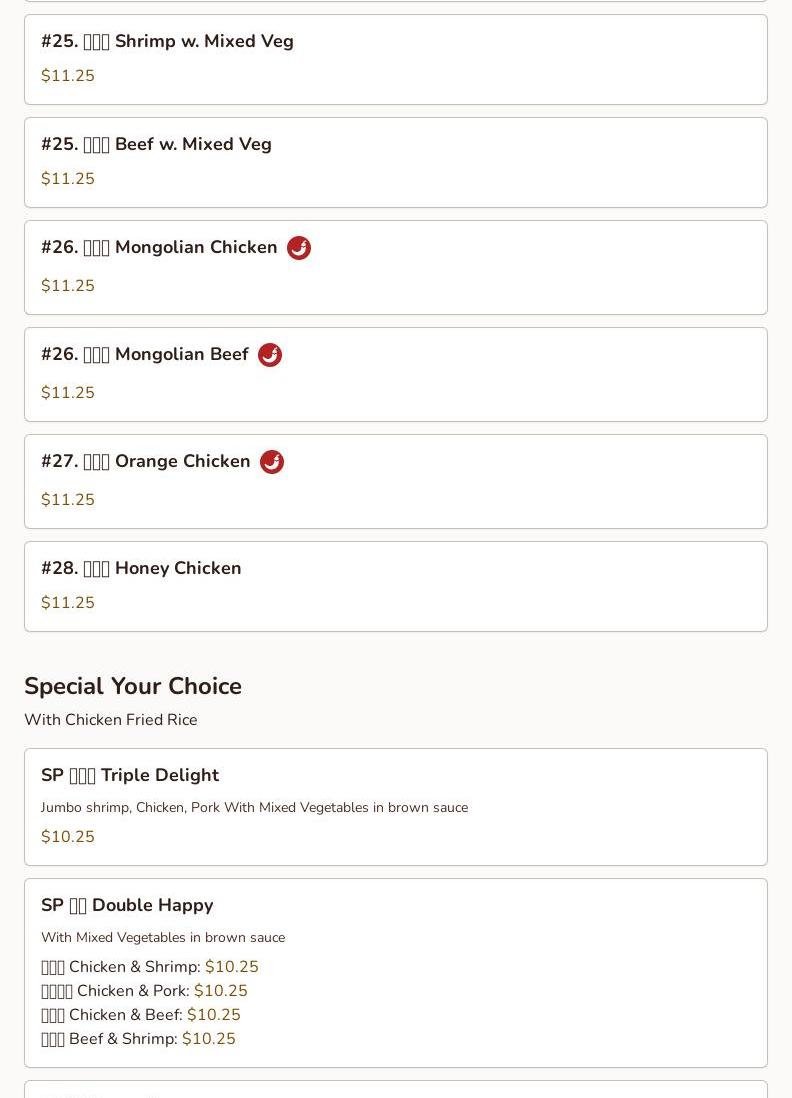This screenshot has height=1098, width=792.
Task: Open the SP Double Happy title
Action: [127, 905]
